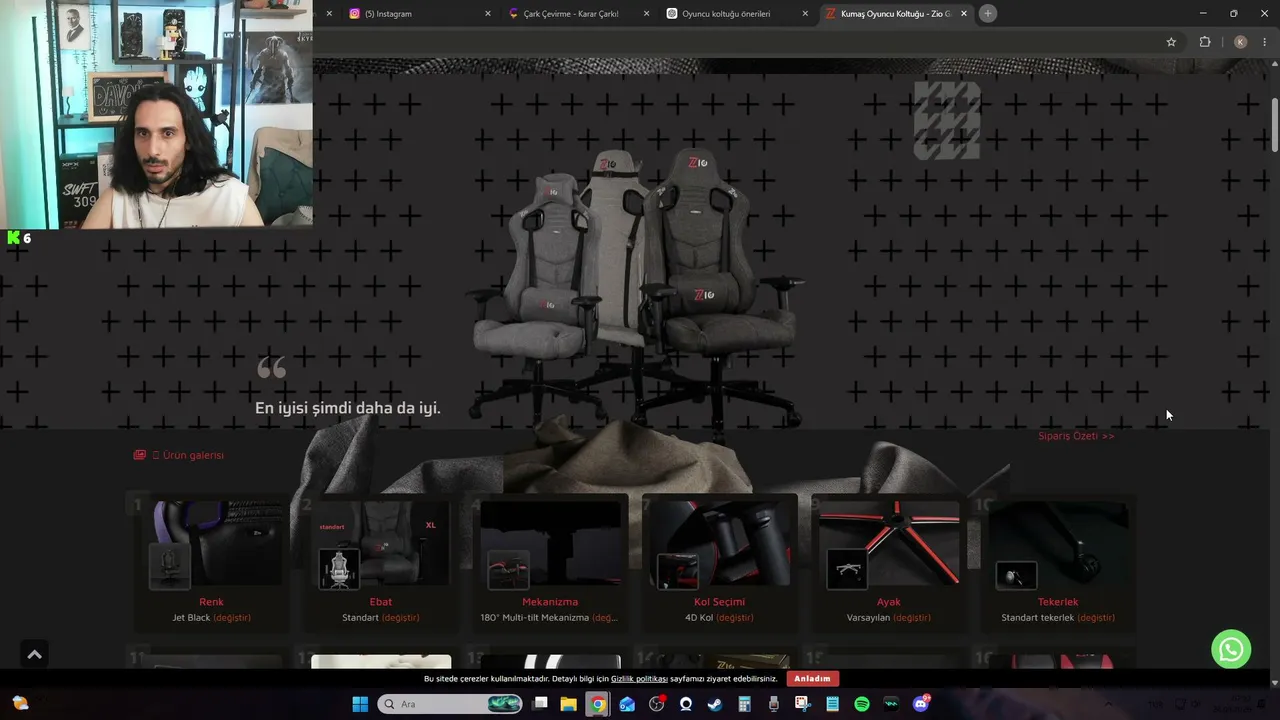Screen dimensions: 1280x720
Task: Open a new browser tab
Action: (987, 13)
